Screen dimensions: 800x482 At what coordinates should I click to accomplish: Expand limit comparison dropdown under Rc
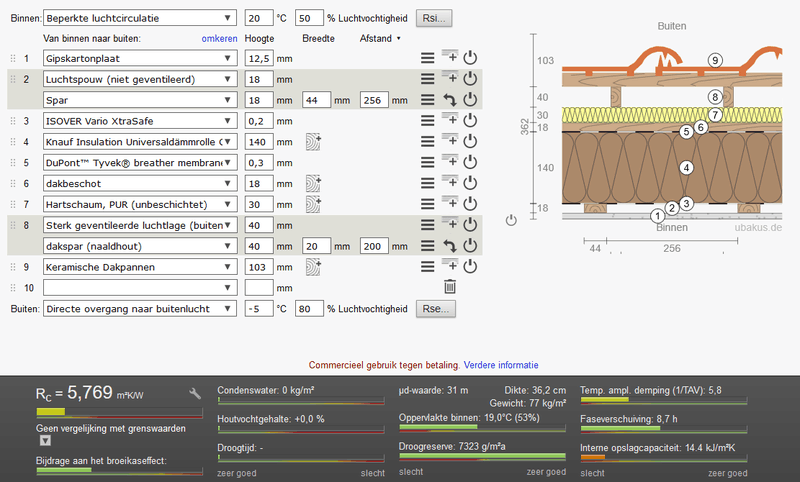(45, 441)
